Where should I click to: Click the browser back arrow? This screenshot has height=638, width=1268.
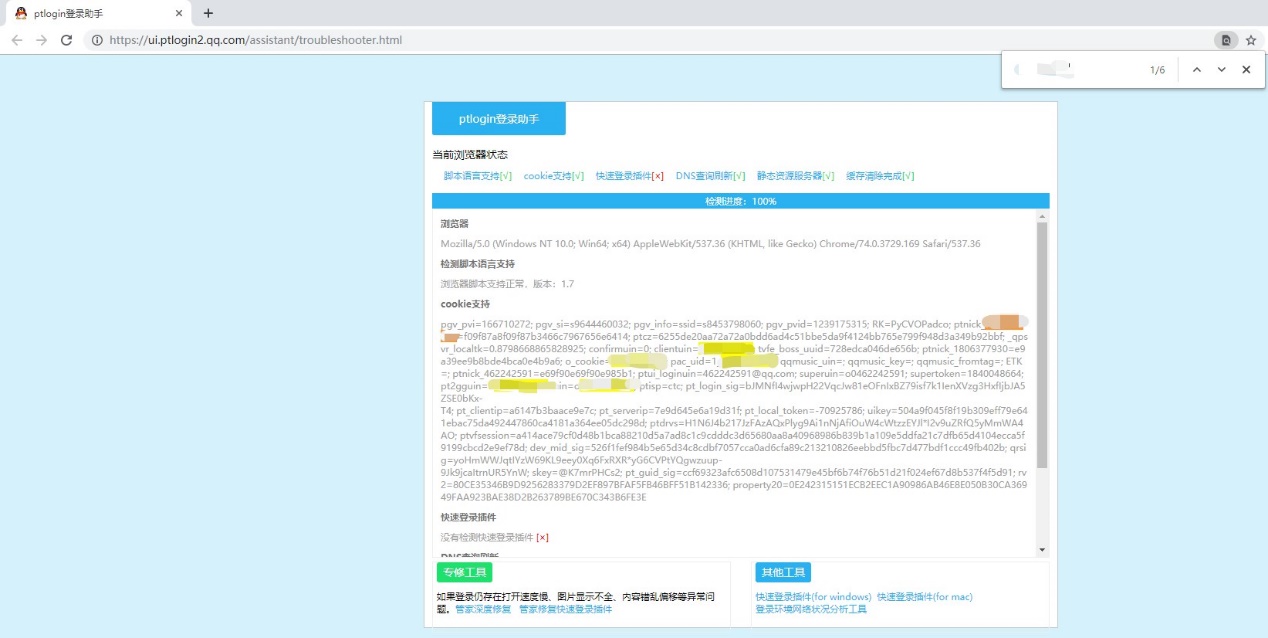tap(17, 40)
